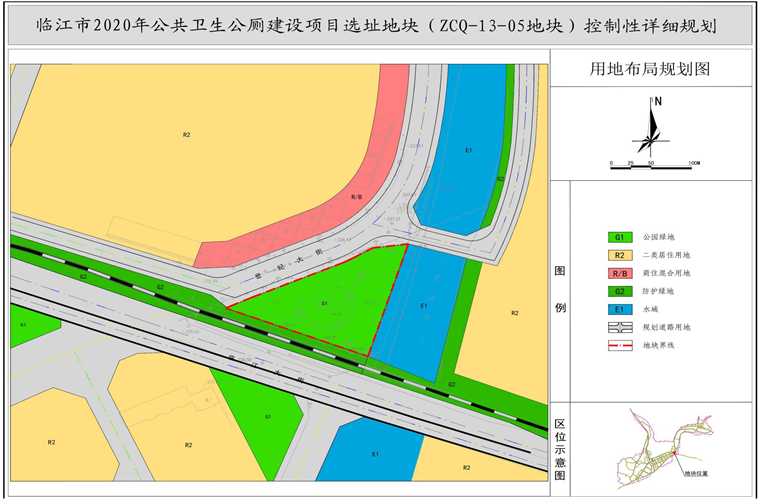760x499 pixels.
Task: Click the 用地布局规划图 panel heading
Action: click(x=649, y=69)
